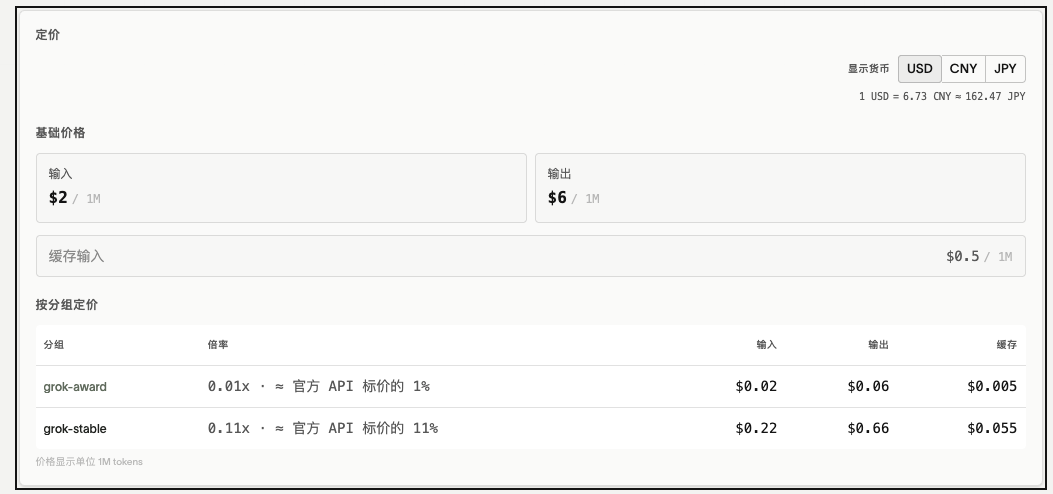The image size is (1053, 494).
Task: Click the 缓存 column header
Action: (1007, 345)
